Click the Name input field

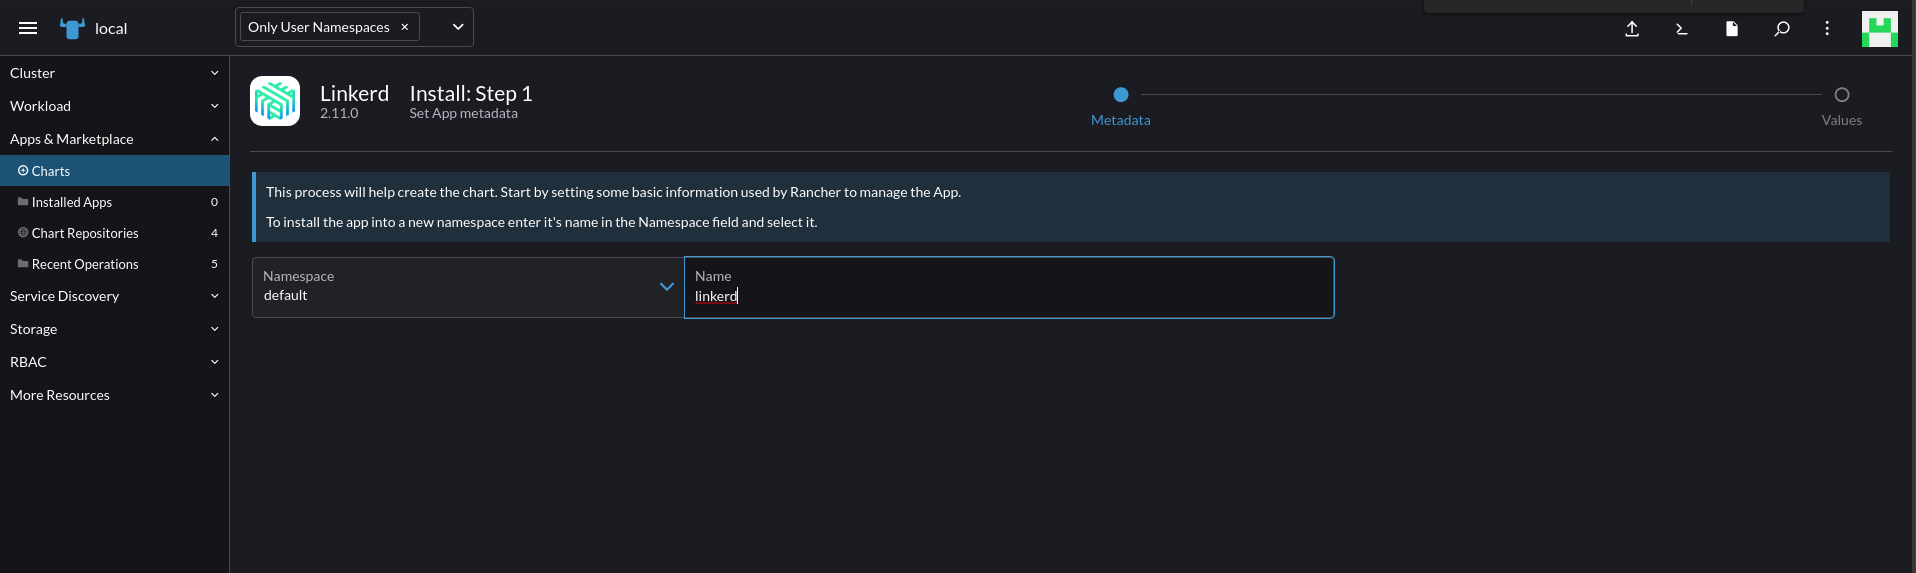[x=1008, y=296]
